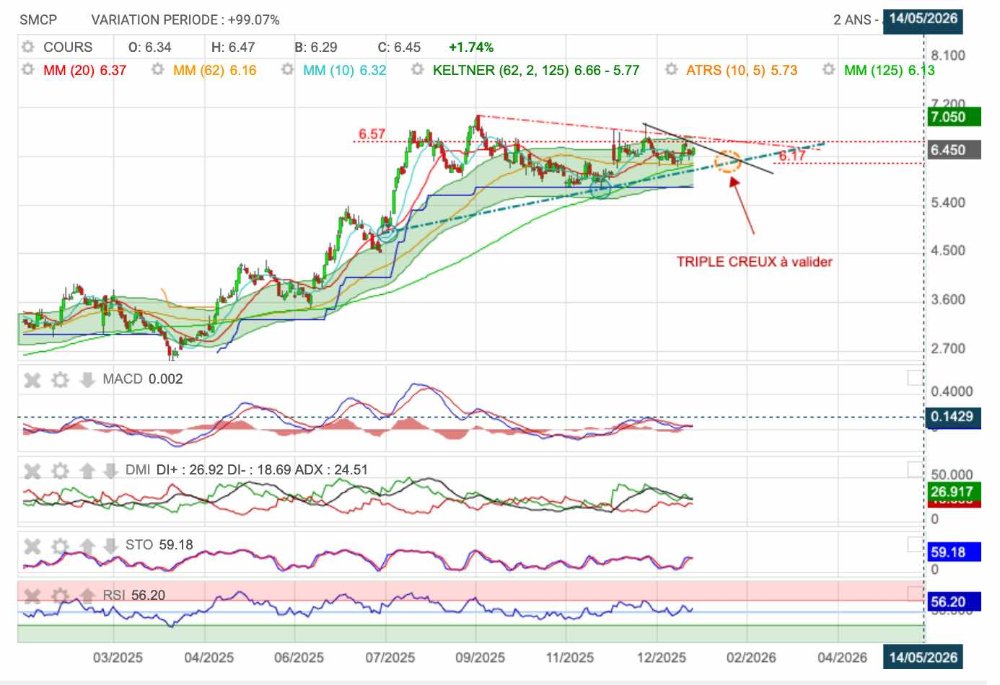Click the +1.74% daily change
The width and height of the screenshot is (1000, 685).
point(471,47)
